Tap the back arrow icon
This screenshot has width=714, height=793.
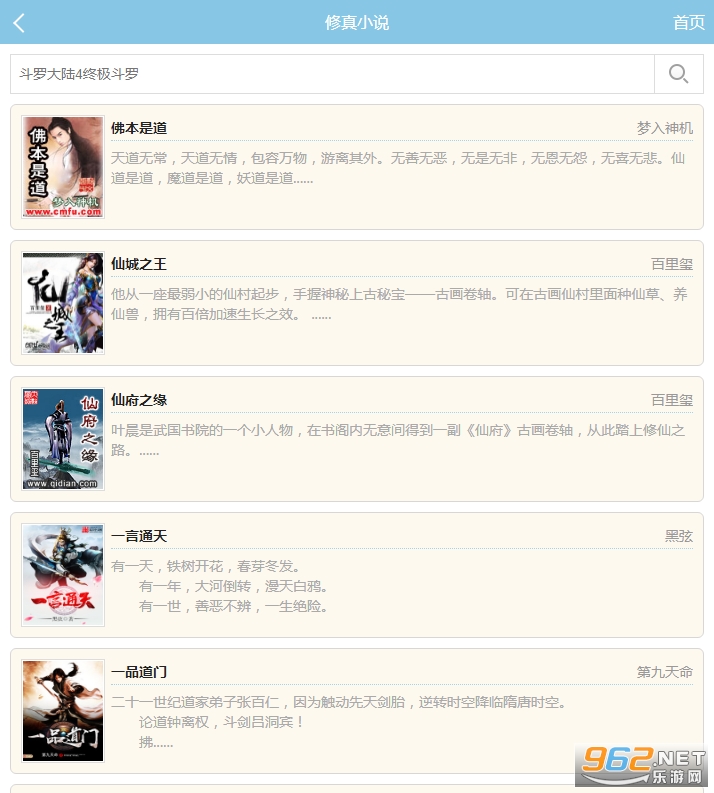coord(19,23)
